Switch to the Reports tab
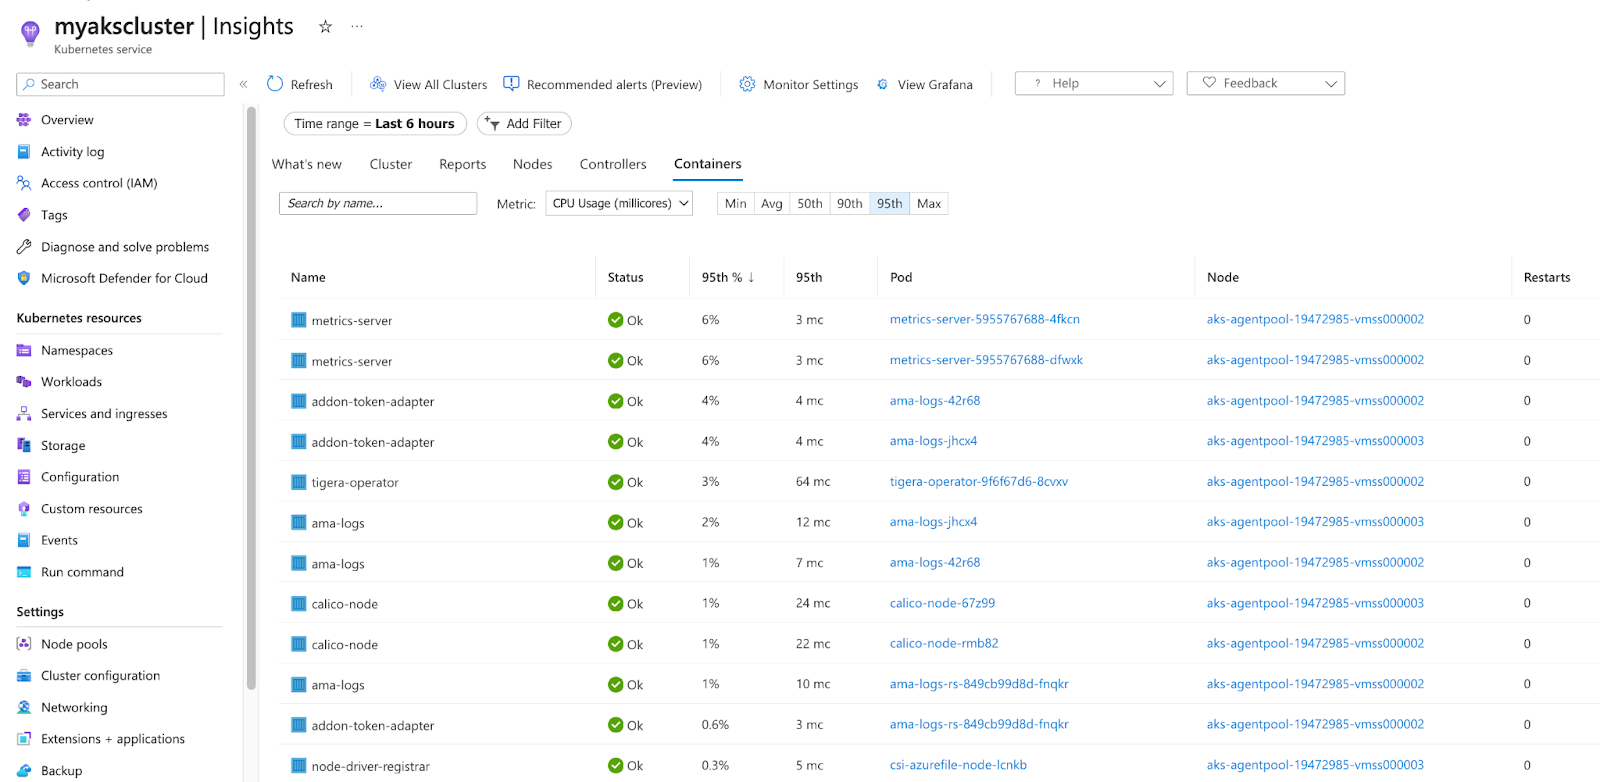 tap(463, 164)
